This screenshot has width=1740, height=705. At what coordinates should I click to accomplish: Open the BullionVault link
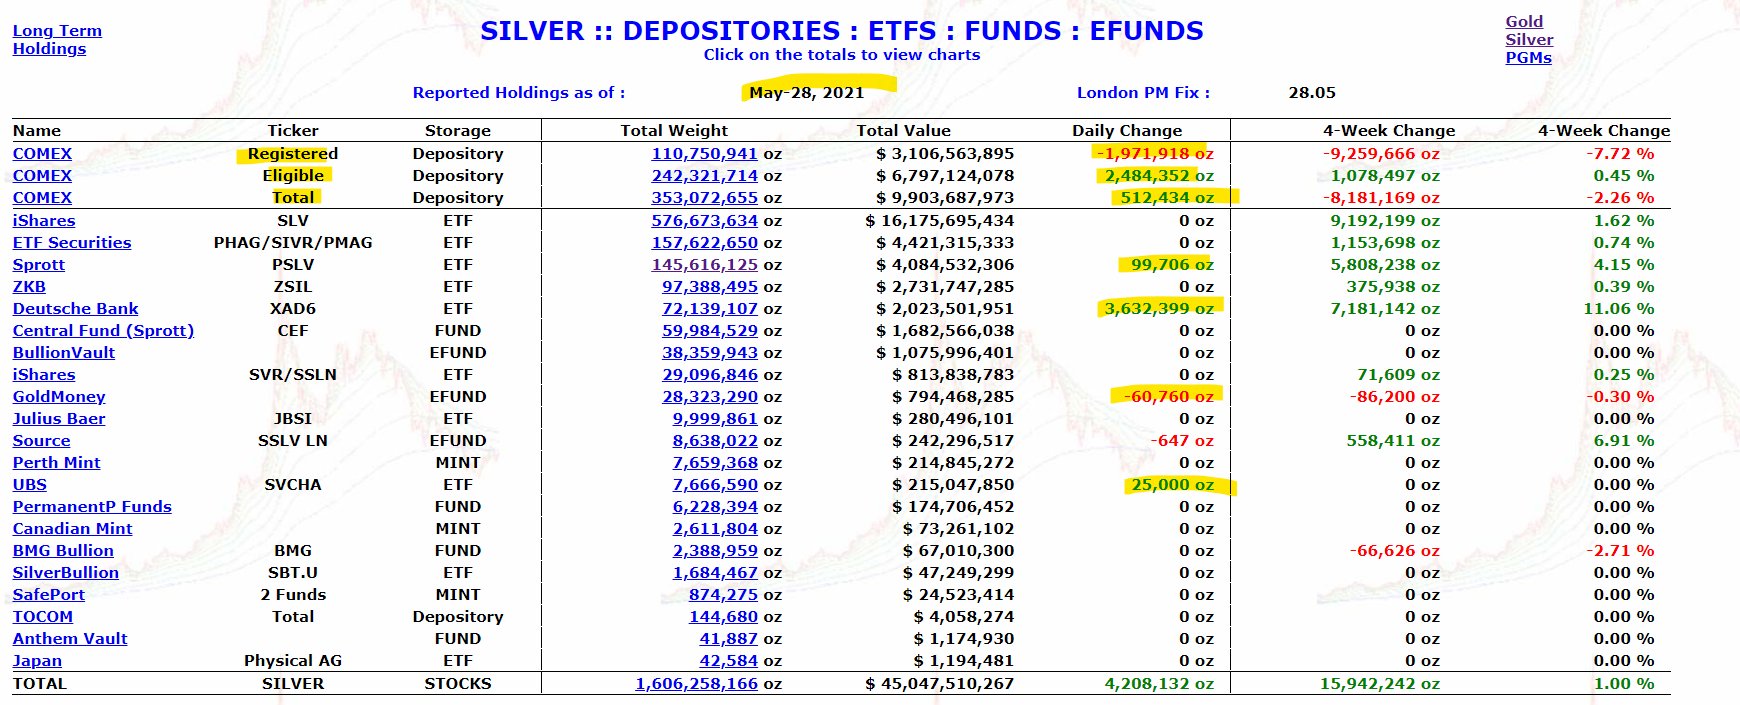coord(64,353)
